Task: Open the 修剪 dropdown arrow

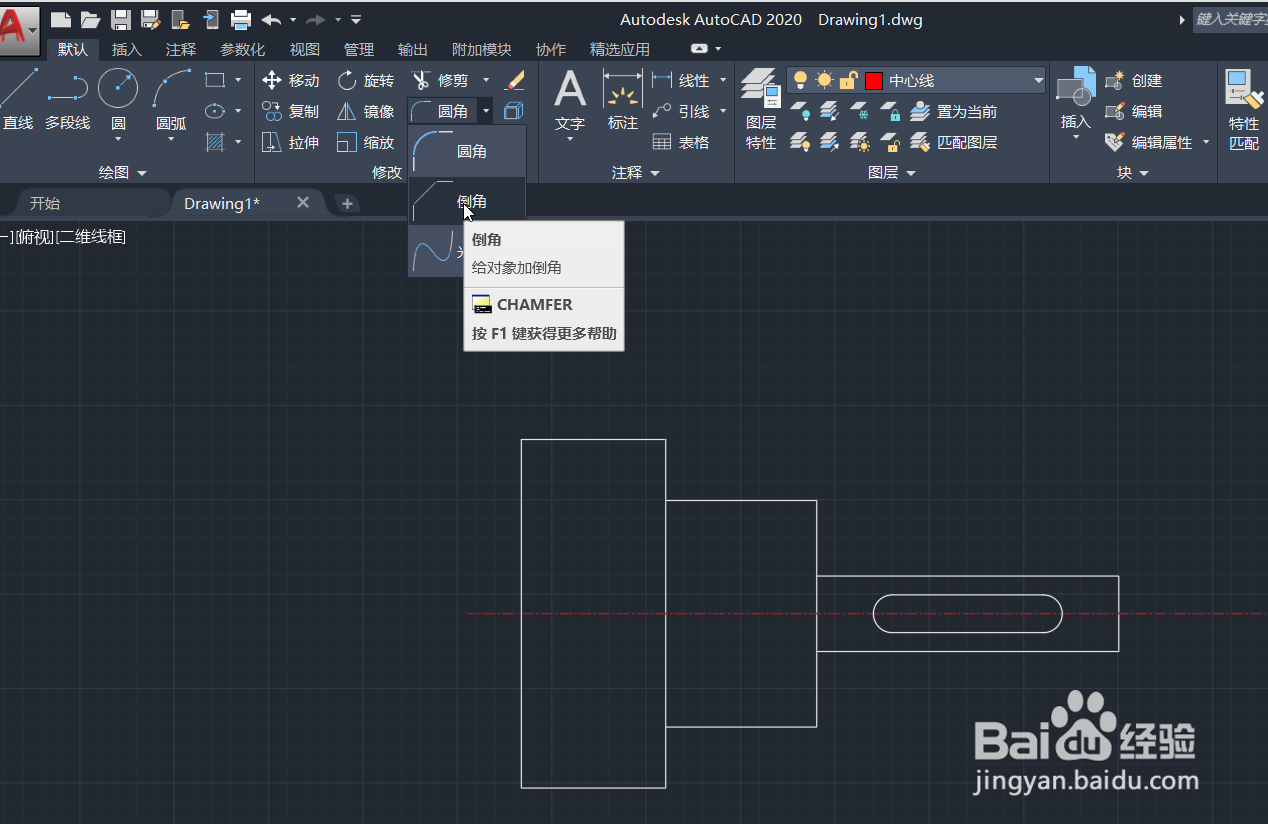Action: (486, 80)
